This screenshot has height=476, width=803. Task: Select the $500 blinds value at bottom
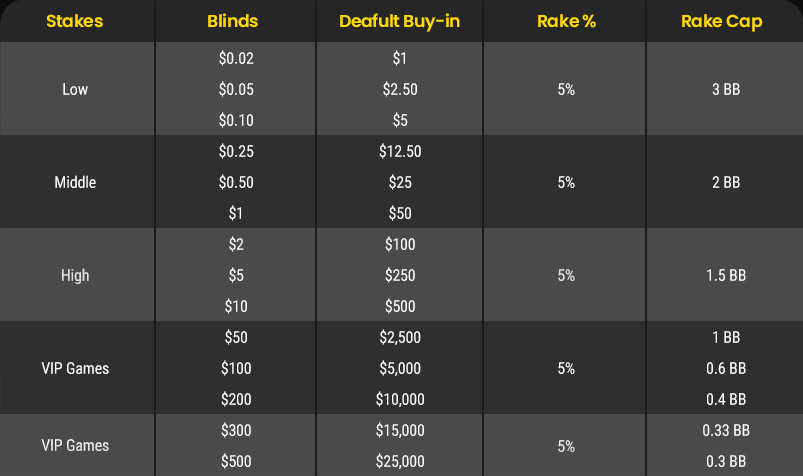pos(236,461)
